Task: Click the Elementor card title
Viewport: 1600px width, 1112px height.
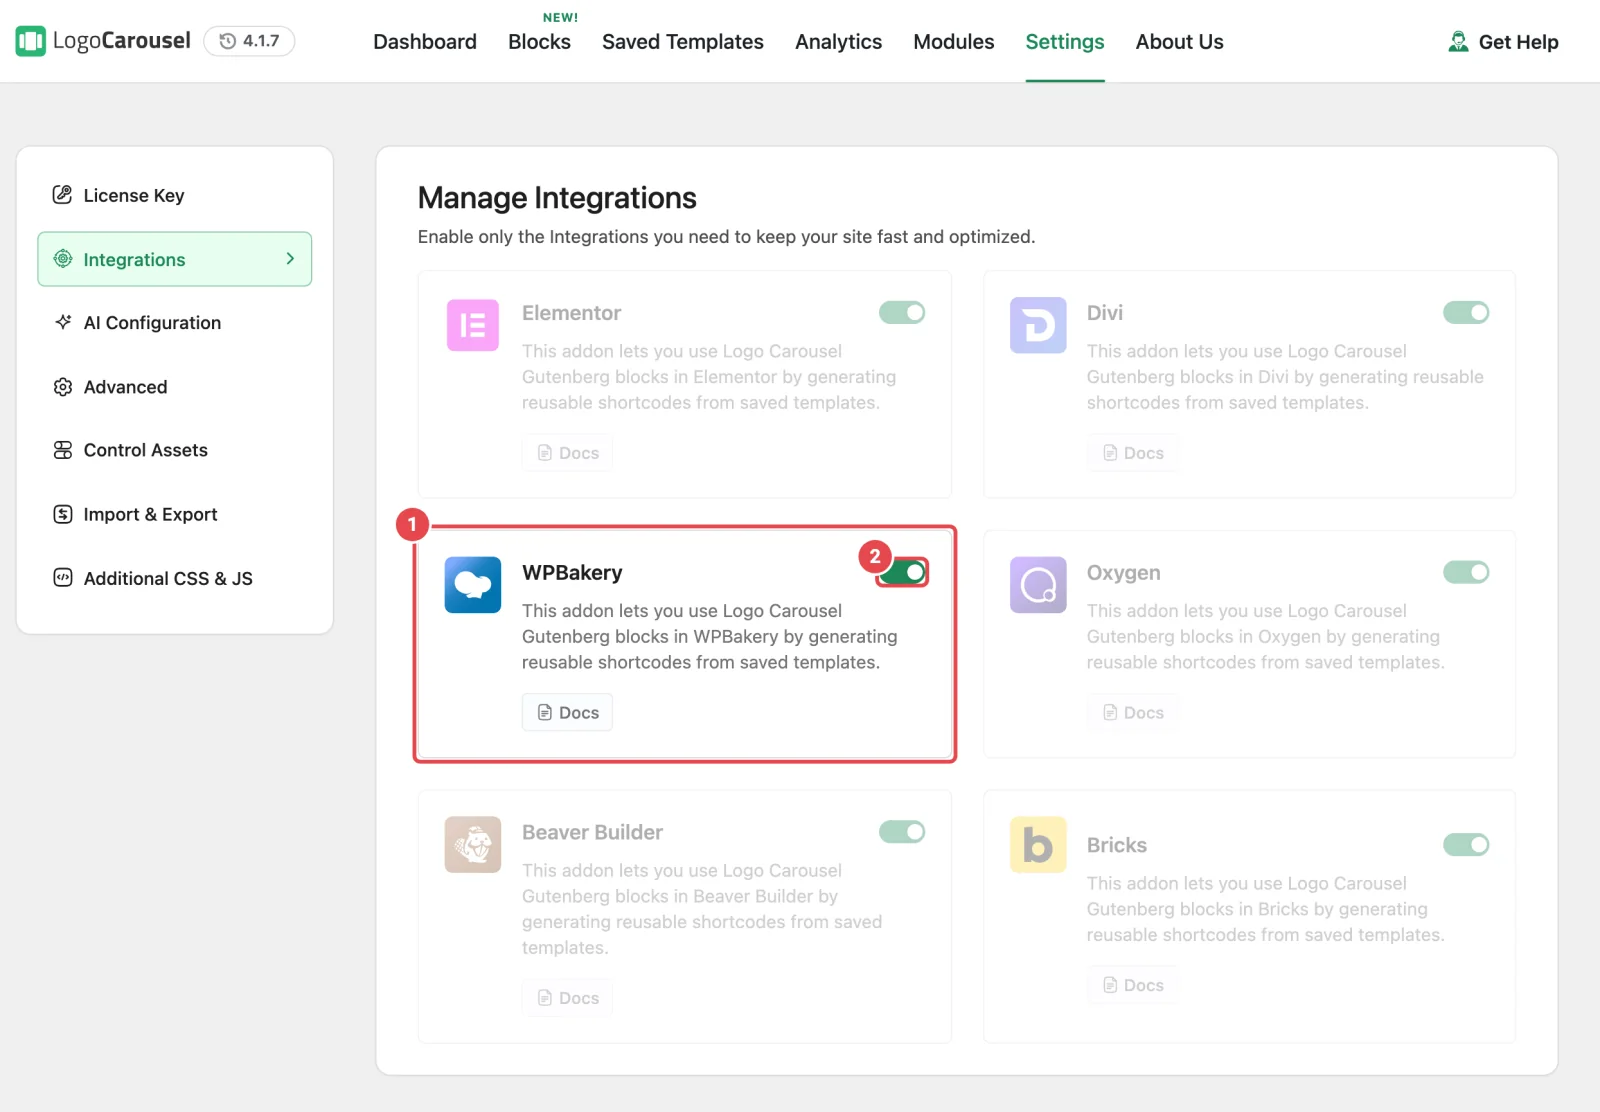Action: click(571, 313)
